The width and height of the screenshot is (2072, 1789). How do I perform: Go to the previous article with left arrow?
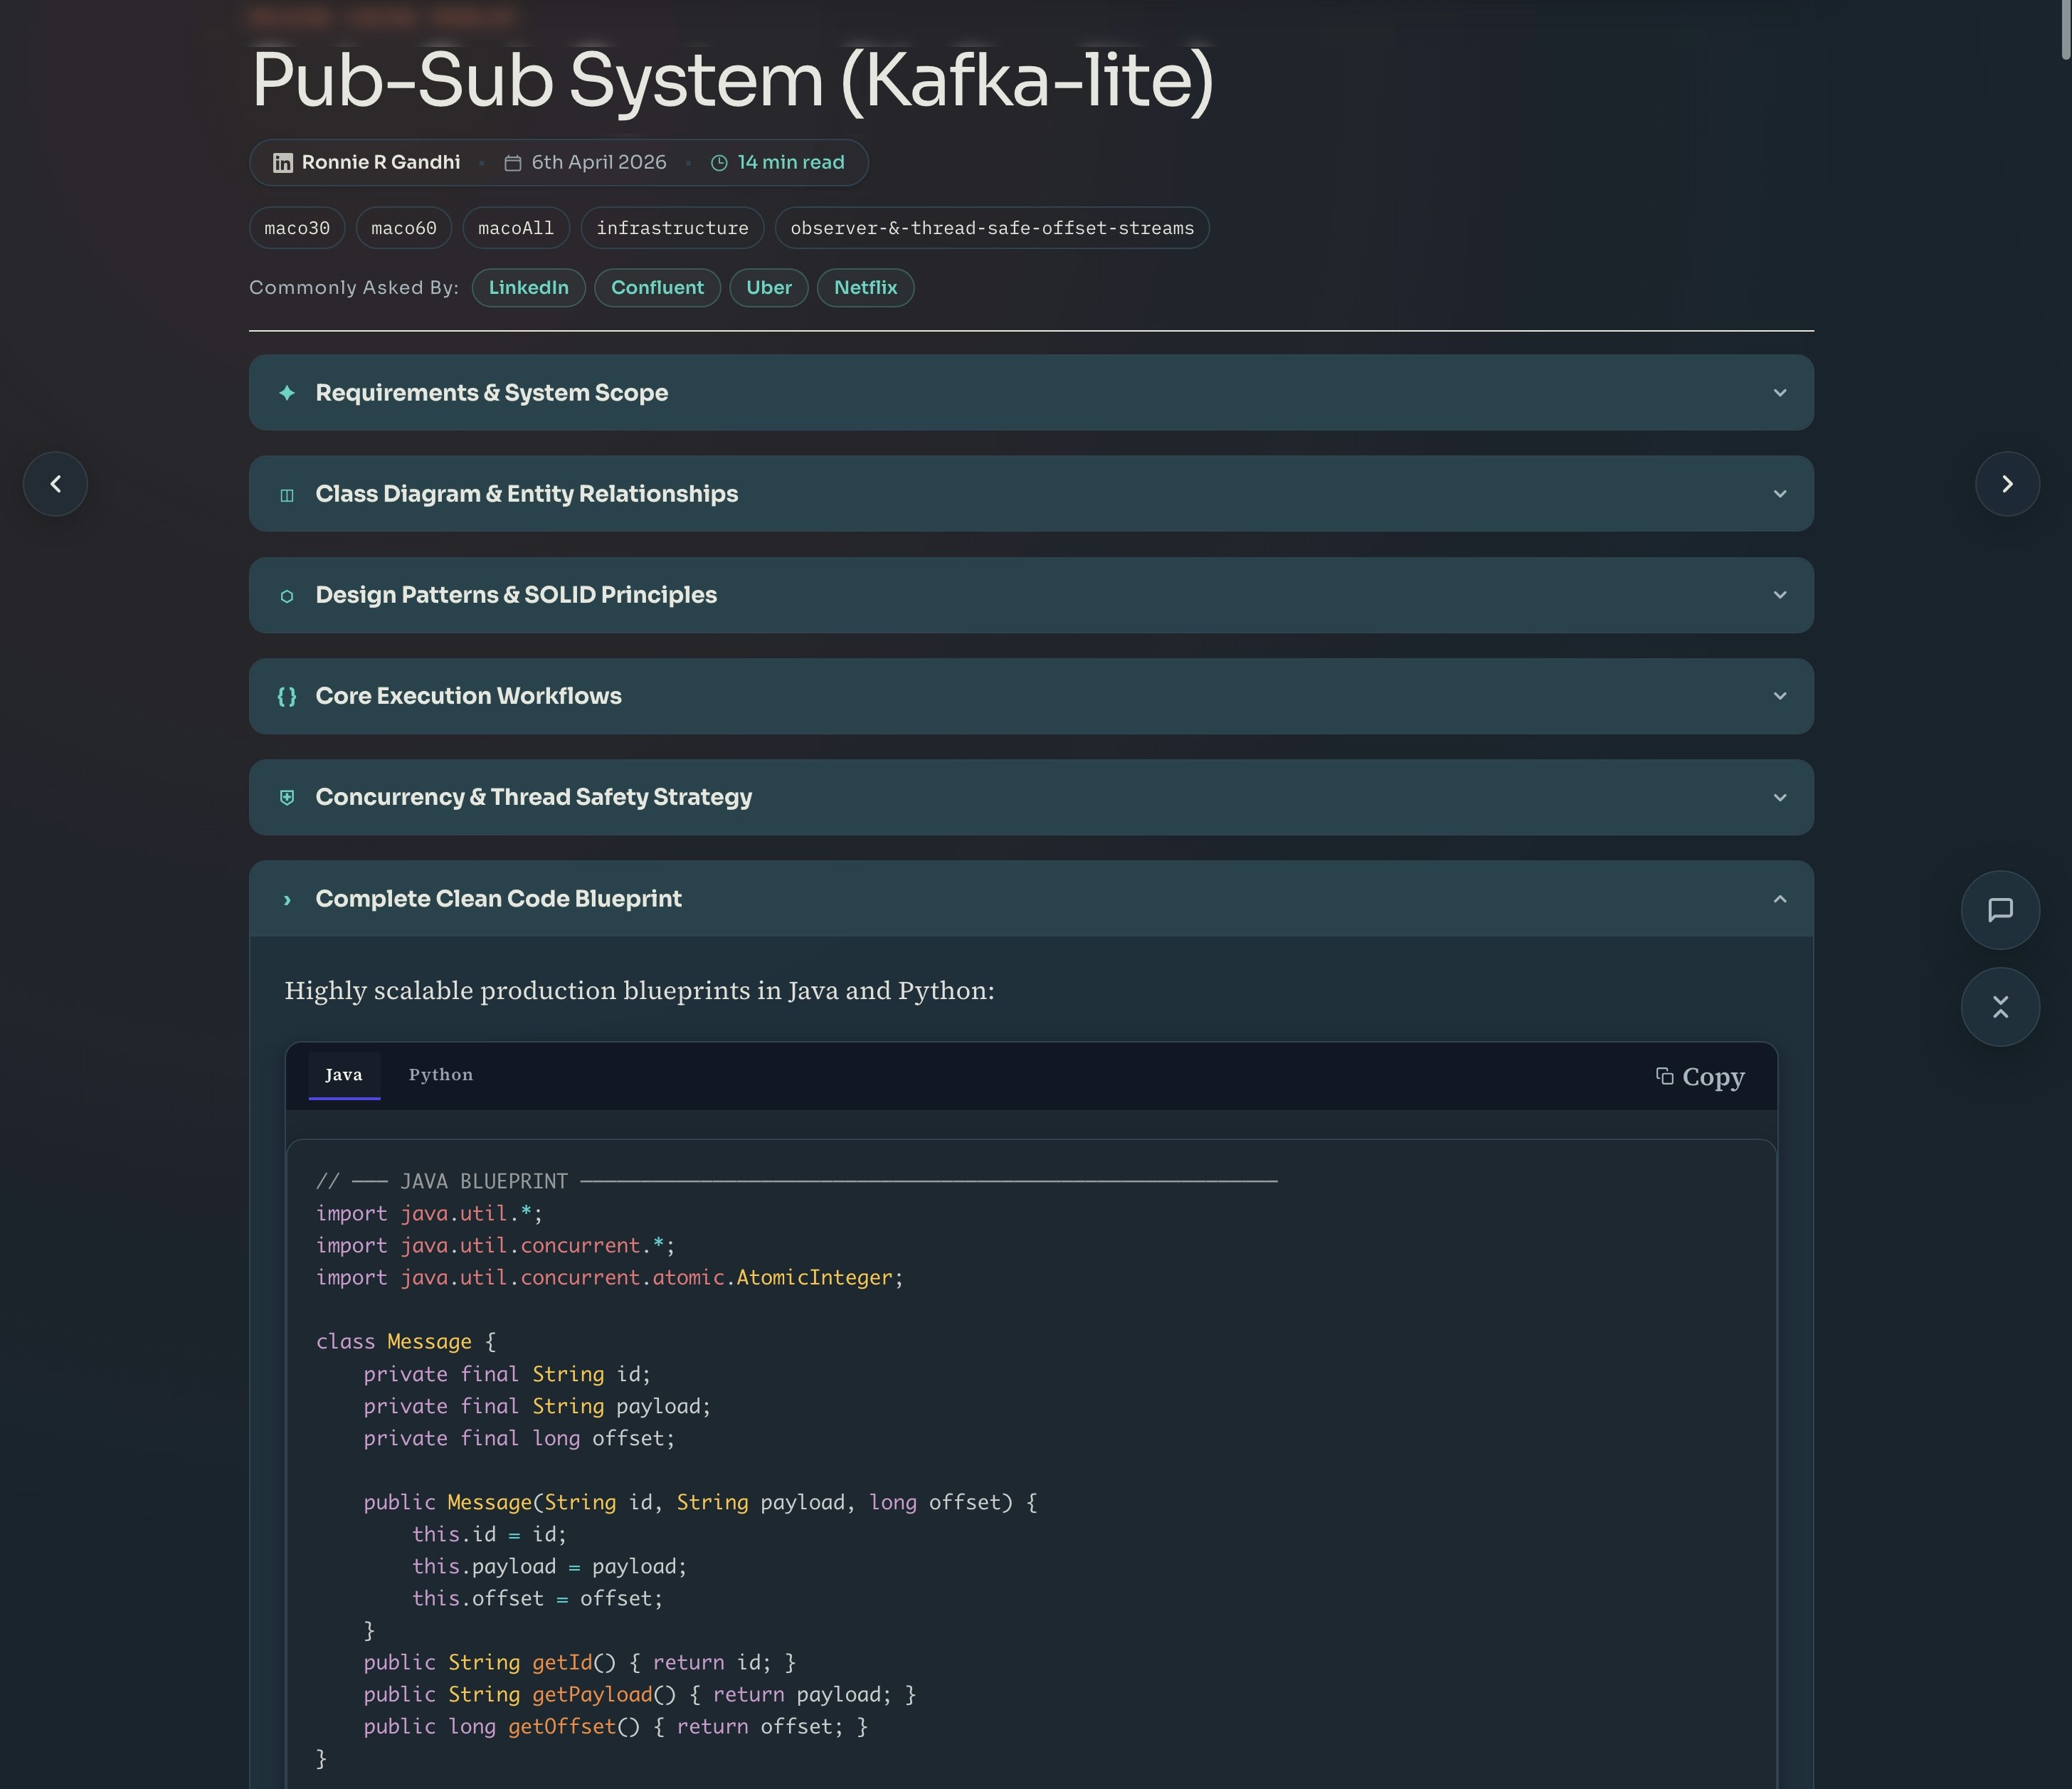55,484
